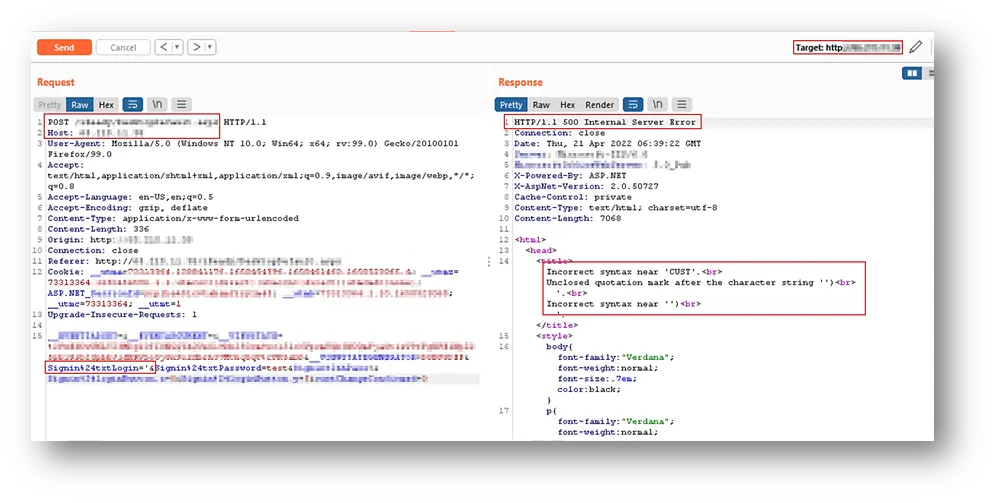Toggle show non-printable chars in Request
996x503 pixels.
coord(157,104)
